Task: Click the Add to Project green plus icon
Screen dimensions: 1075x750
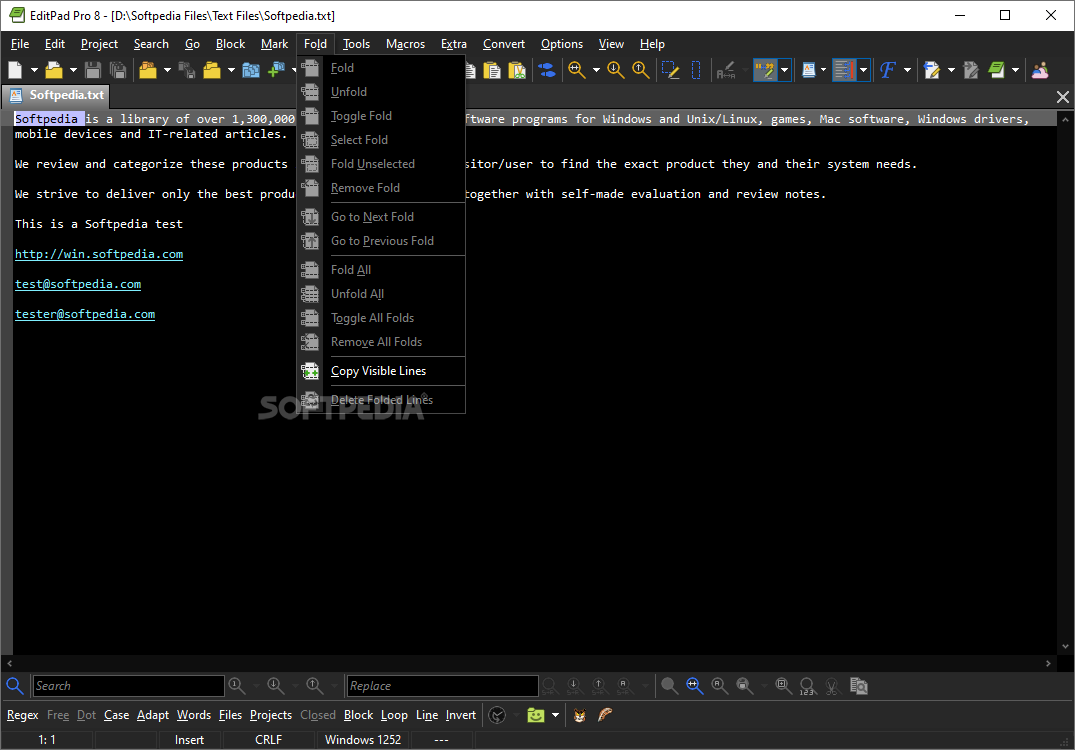Action: (x=276, y=70)
